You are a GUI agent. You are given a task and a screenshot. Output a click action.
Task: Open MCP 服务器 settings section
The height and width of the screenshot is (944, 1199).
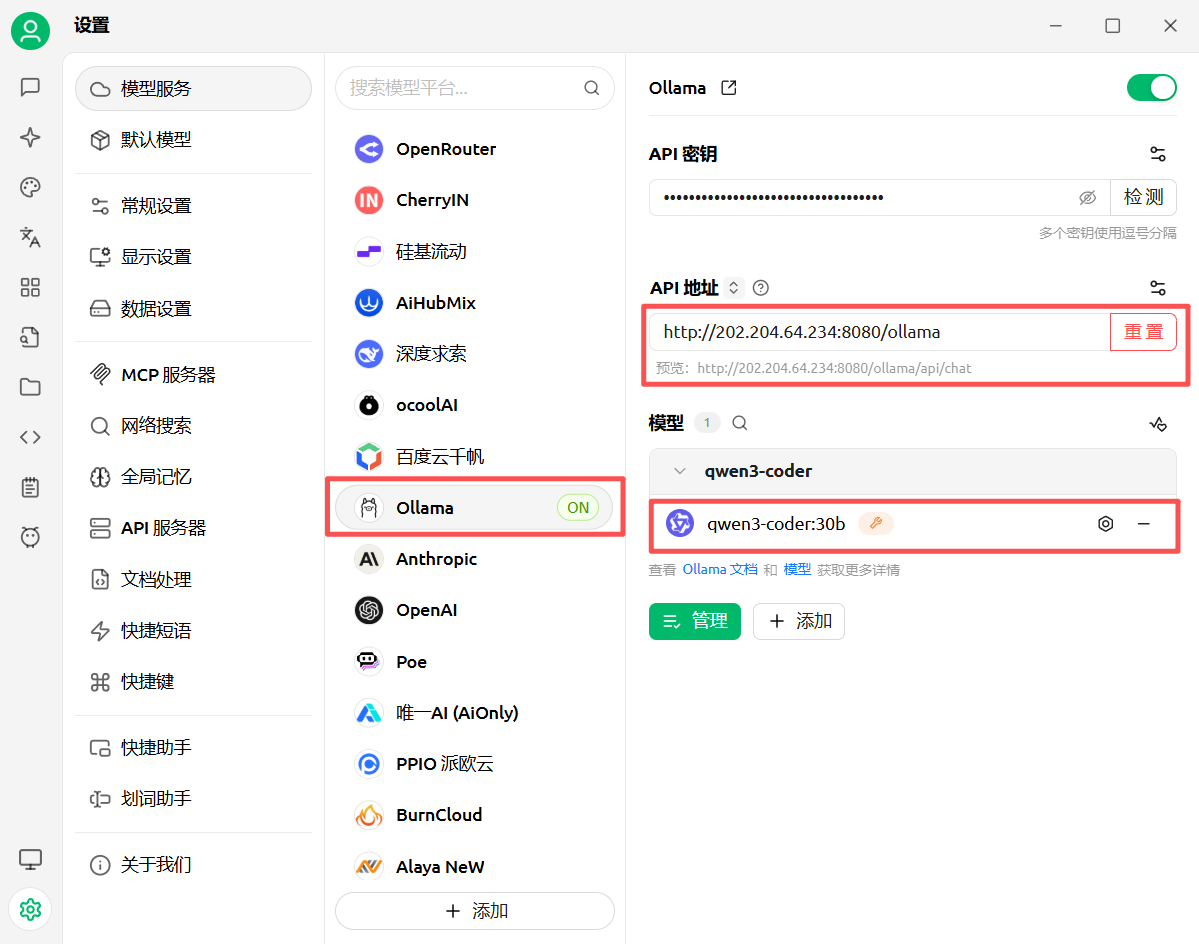pos(168,375)
